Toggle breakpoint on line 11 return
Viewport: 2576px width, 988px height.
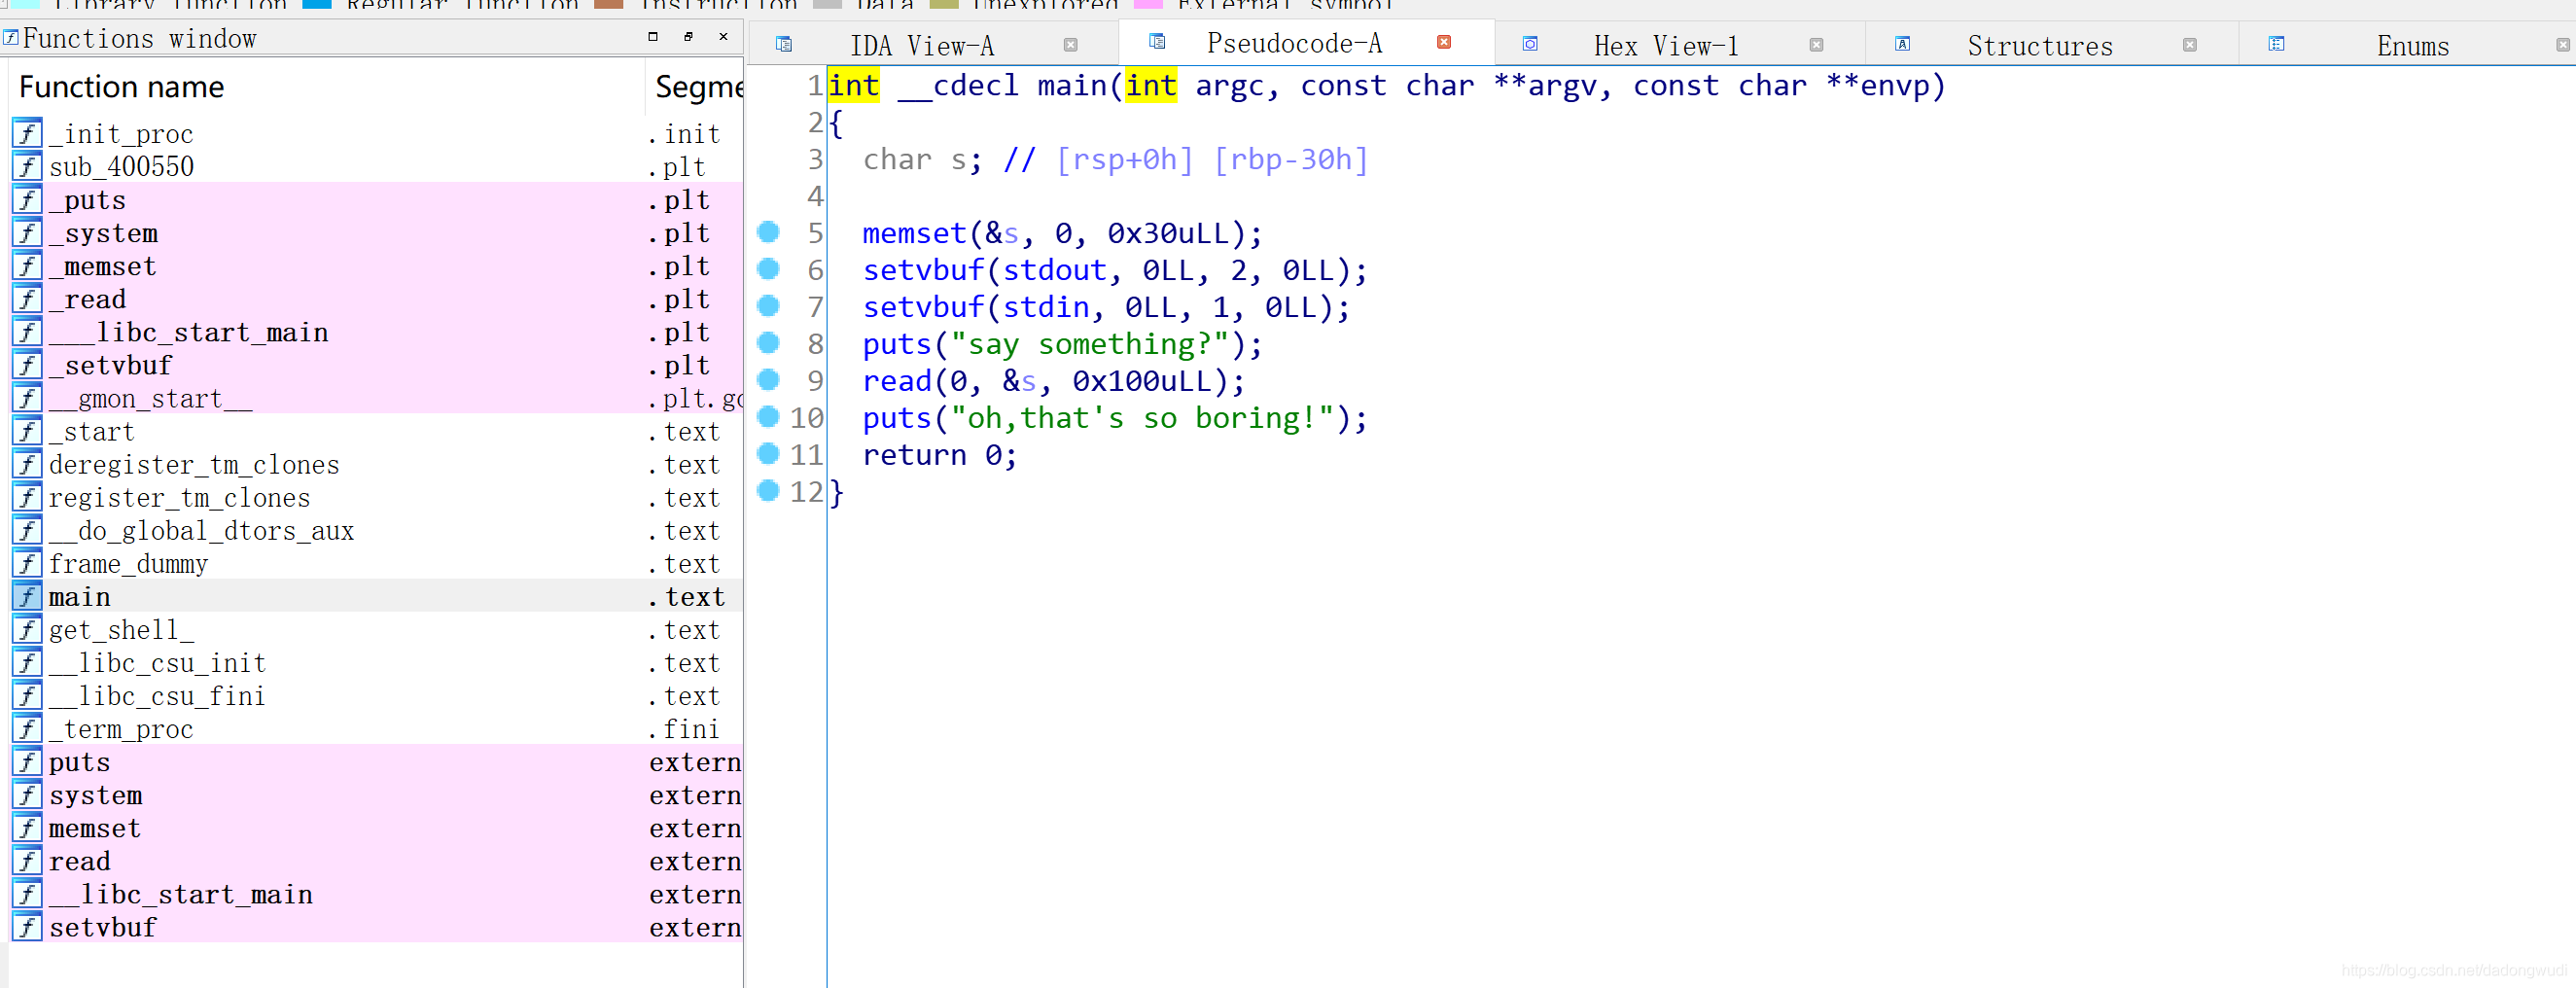768,454
